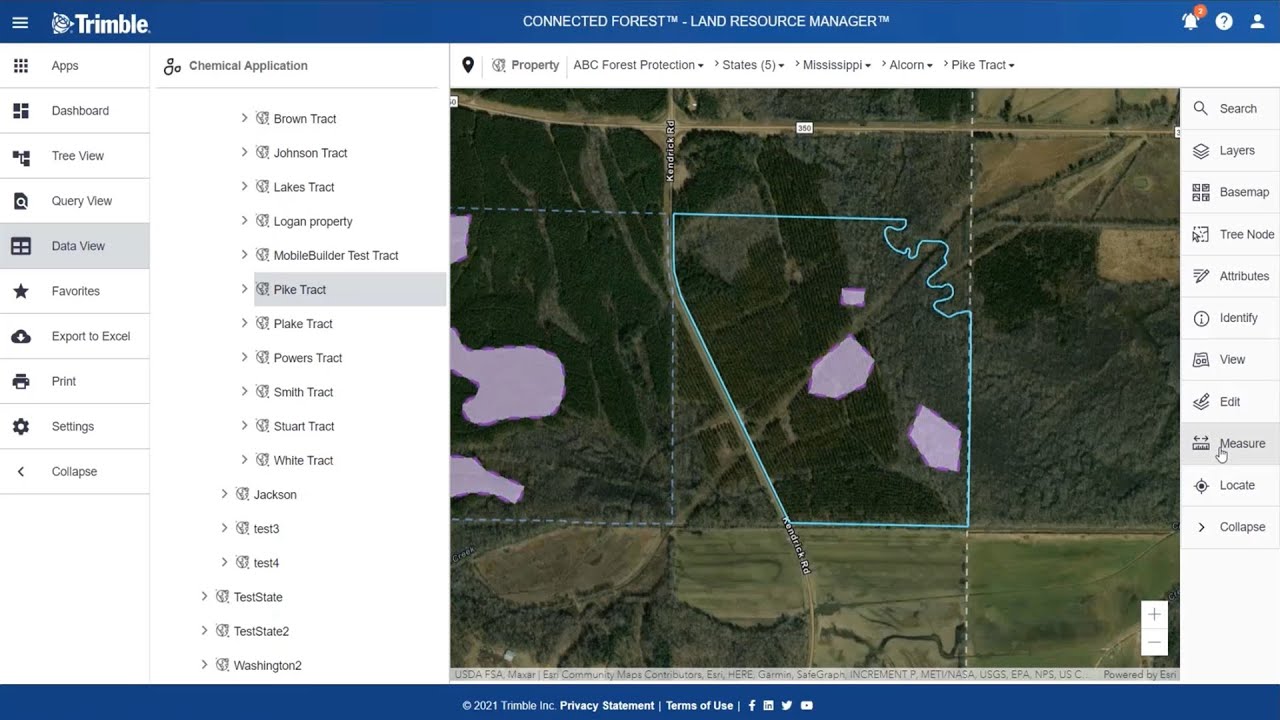Open the Basemap tool
This screenshot has height=720, width=1280.
click(x=1230, y=192)
